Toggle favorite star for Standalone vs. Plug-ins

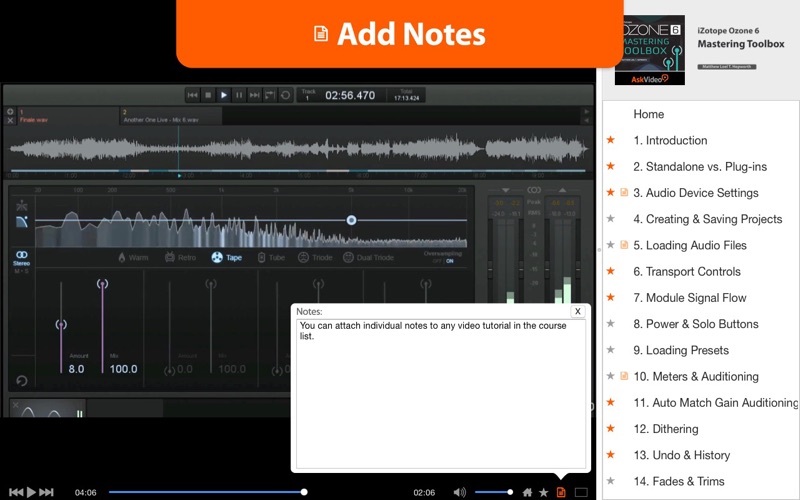pos(610,166)
